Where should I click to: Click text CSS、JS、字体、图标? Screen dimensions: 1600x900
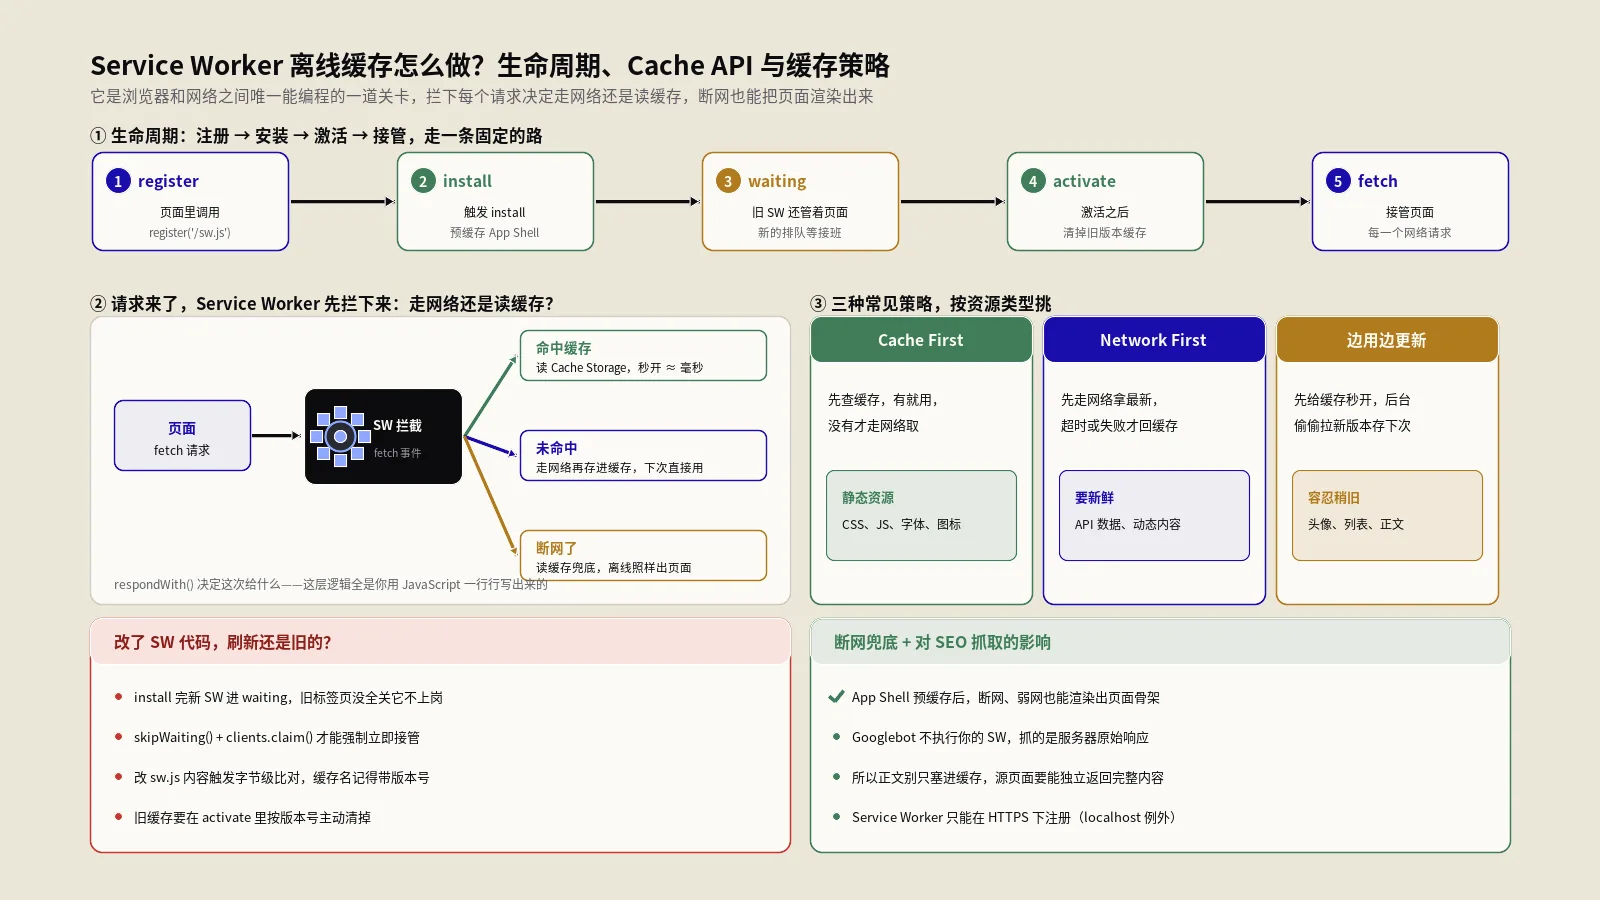pos(901,525)
